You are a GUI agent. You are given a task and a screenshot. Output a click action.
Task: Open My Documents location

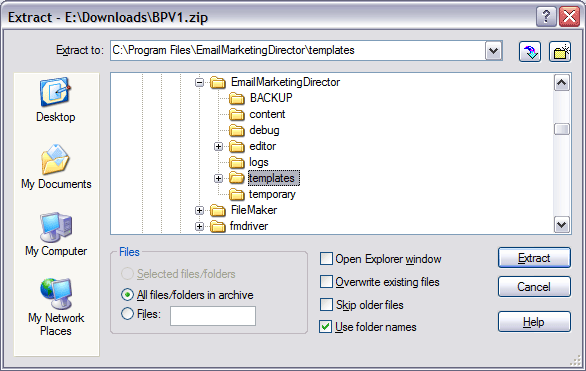56,167
